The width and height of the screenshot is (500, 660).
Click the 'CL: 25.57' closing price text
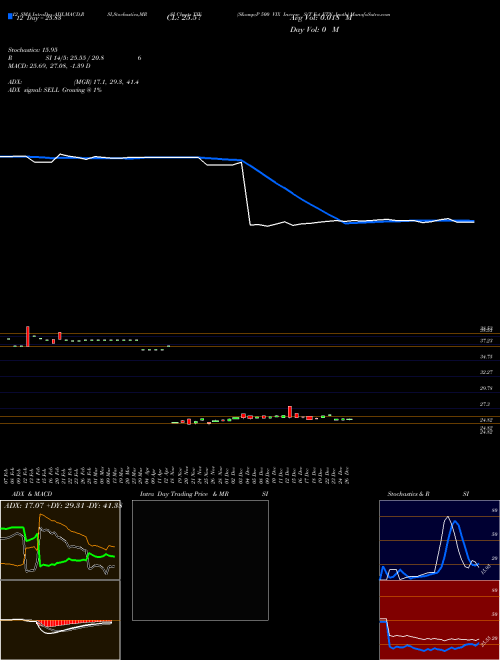184,18
